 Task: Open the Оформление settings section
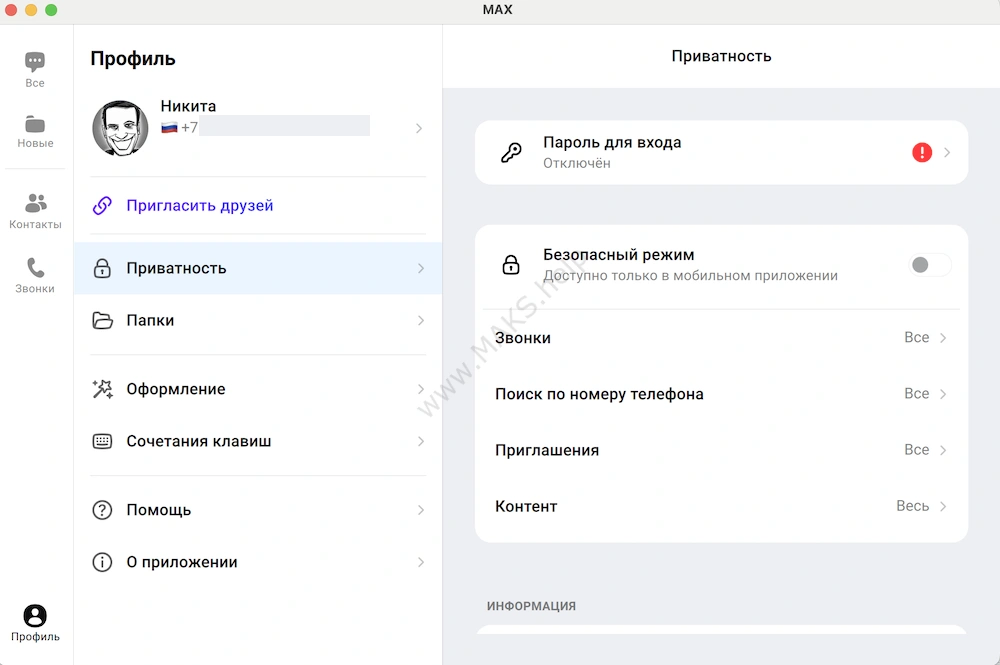pyautogui.click(x=257, y=389)
